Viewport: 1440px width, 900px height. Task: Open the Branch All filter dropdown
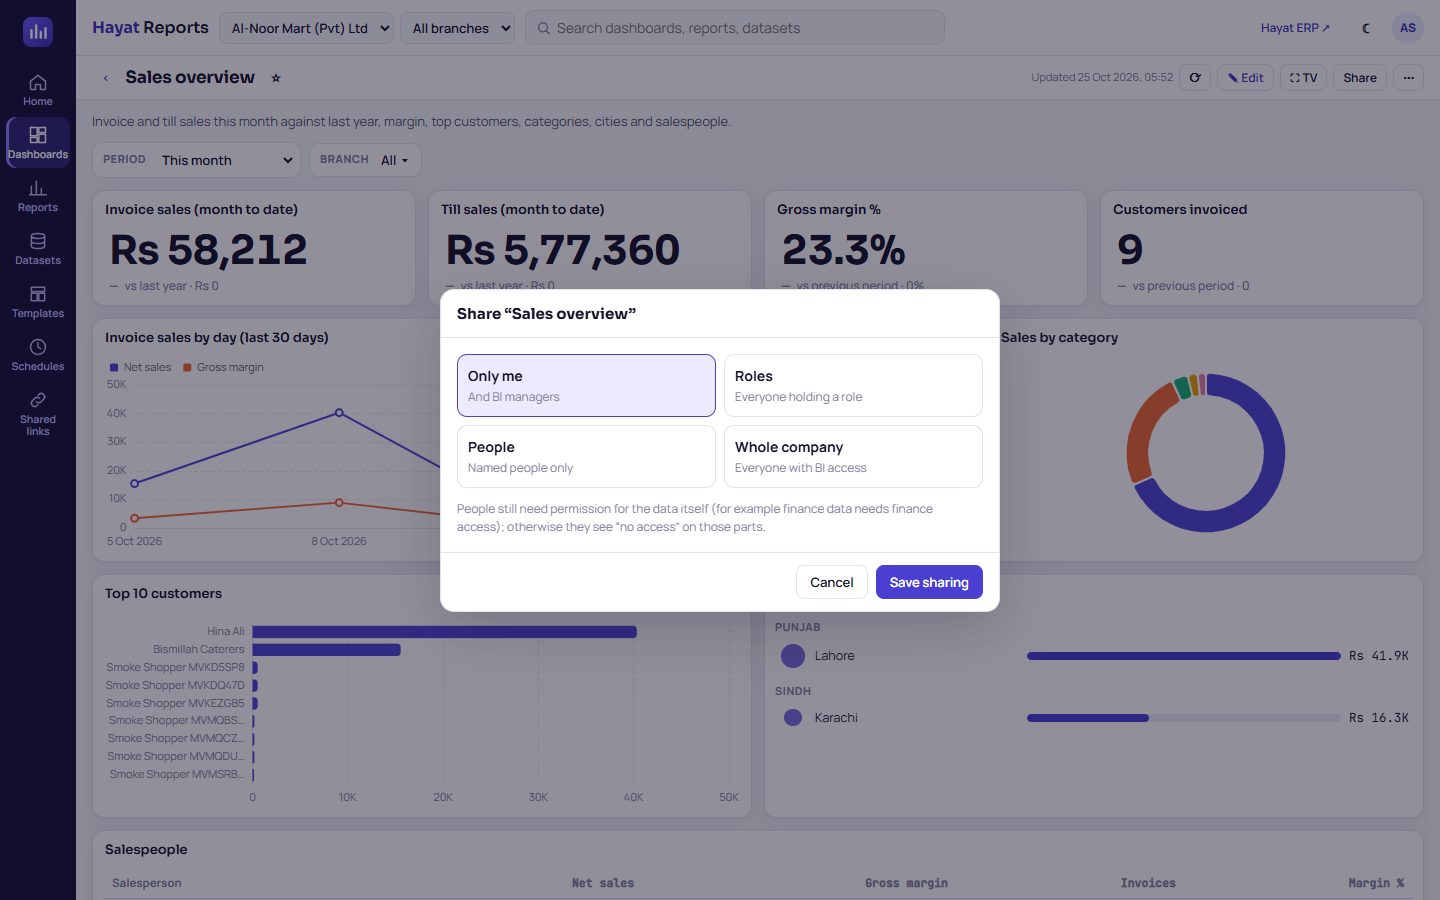pos(365,160)
